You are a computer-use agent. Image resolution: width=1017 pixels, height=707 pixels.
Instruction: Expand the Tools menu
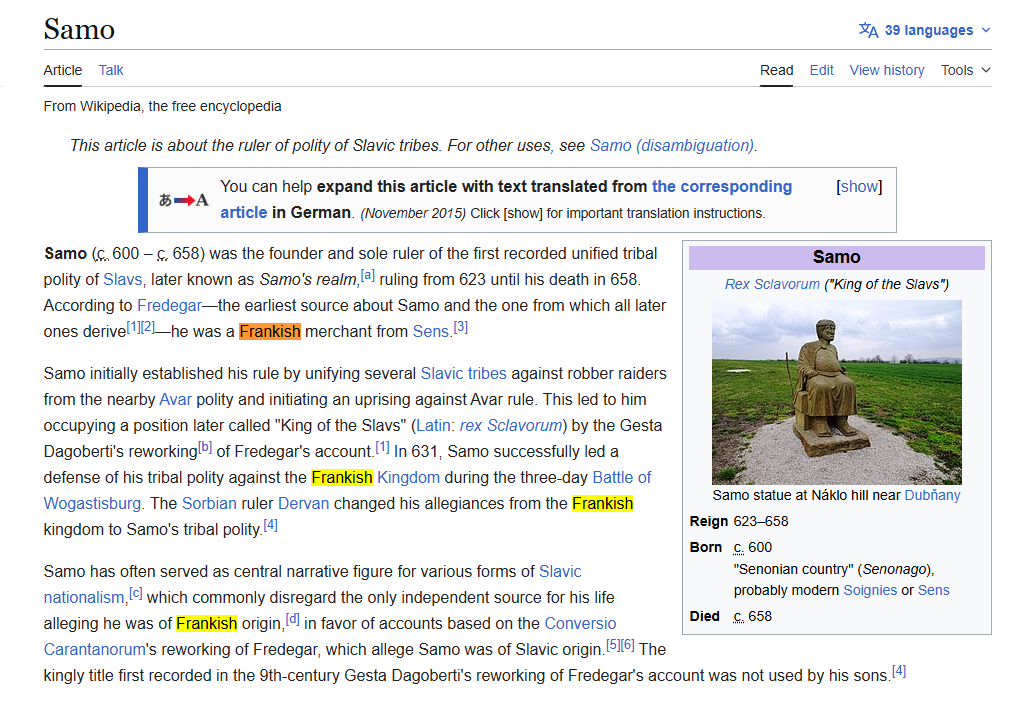click(x=965, y=70)
